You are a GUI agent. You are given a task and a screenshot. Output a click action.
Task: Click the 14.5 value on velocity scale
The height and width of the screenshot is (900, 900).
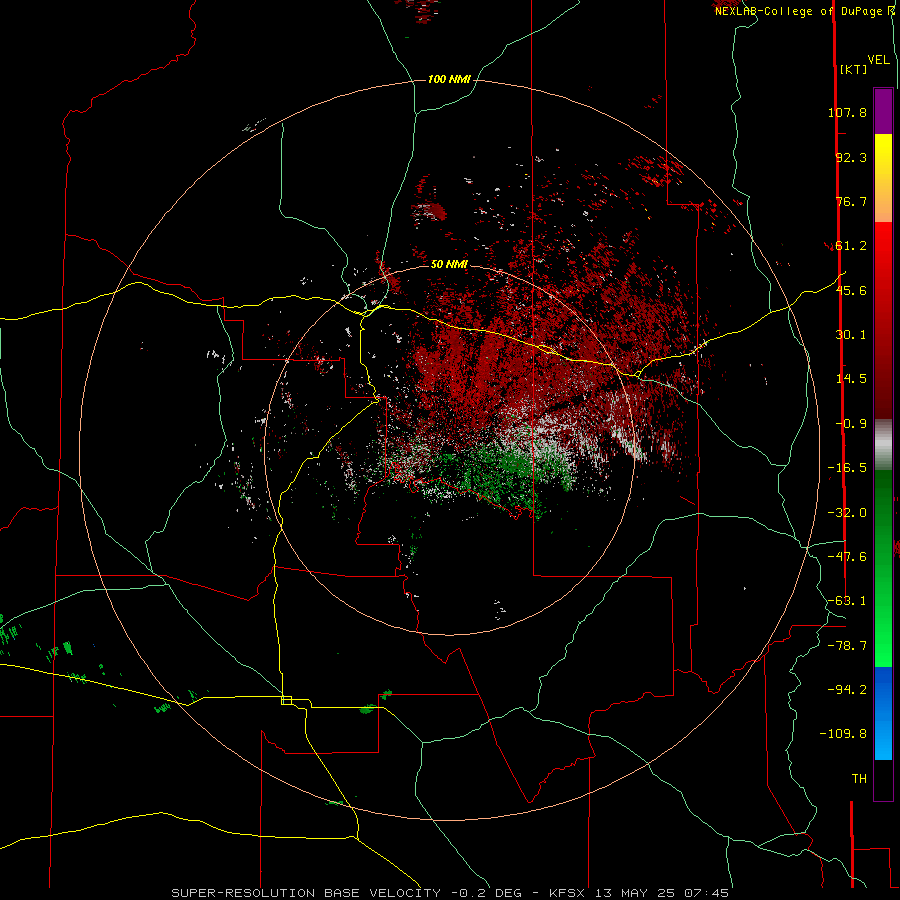coord(851,379)
